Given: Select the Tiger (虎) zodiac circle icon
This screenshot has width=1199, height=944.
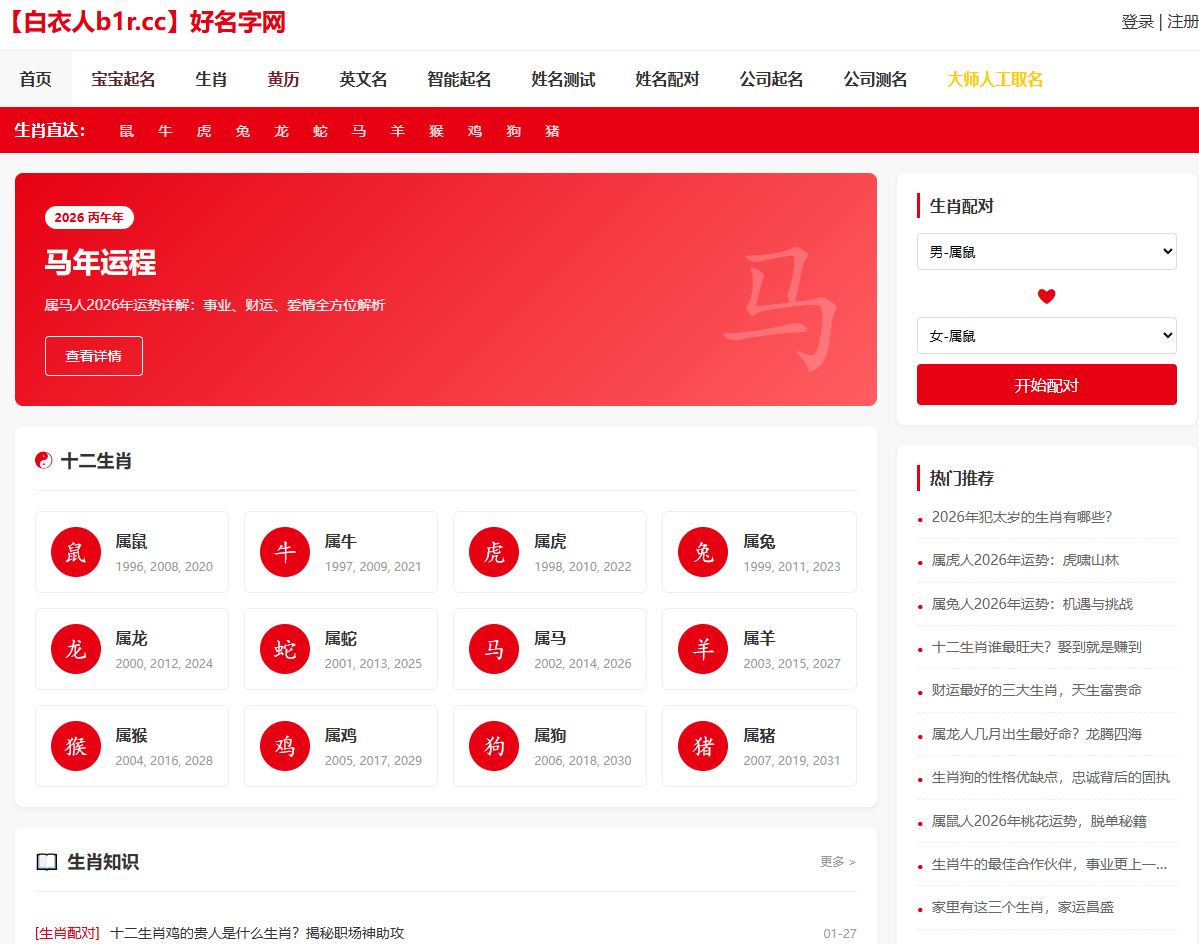Looking at the screenshot, I should click(494, 552).
